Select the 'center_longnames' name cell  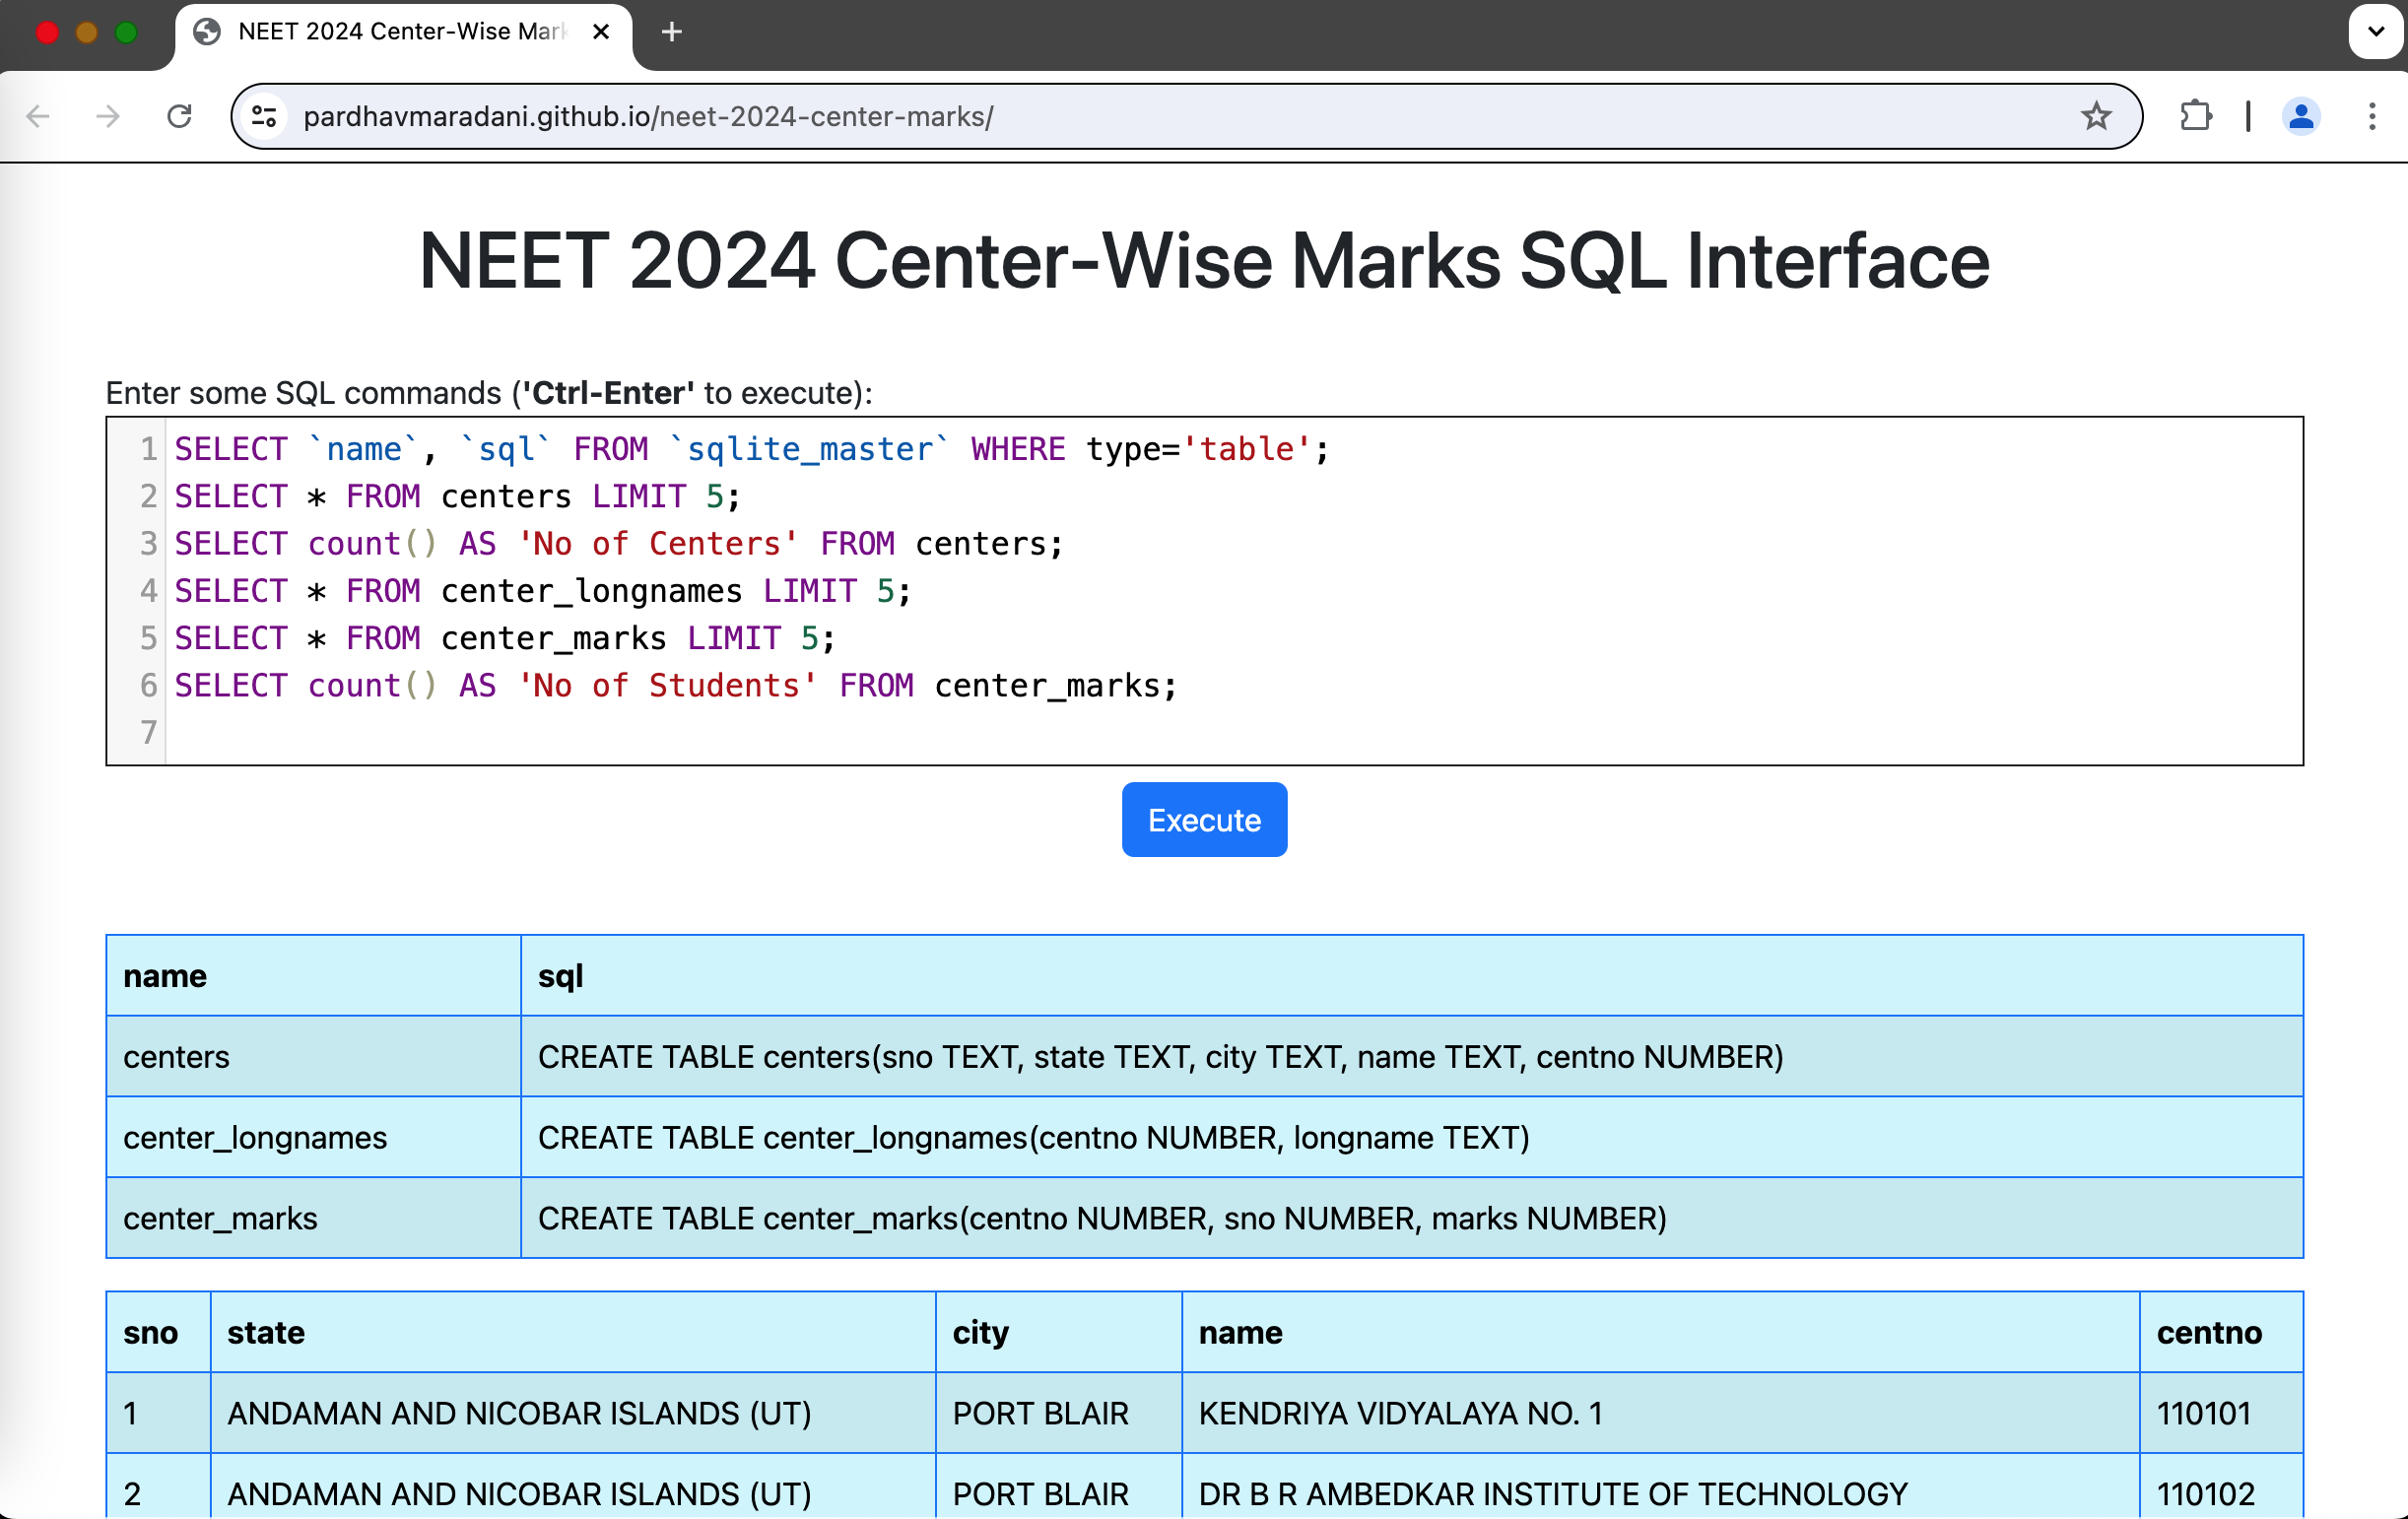point(314,1137)
